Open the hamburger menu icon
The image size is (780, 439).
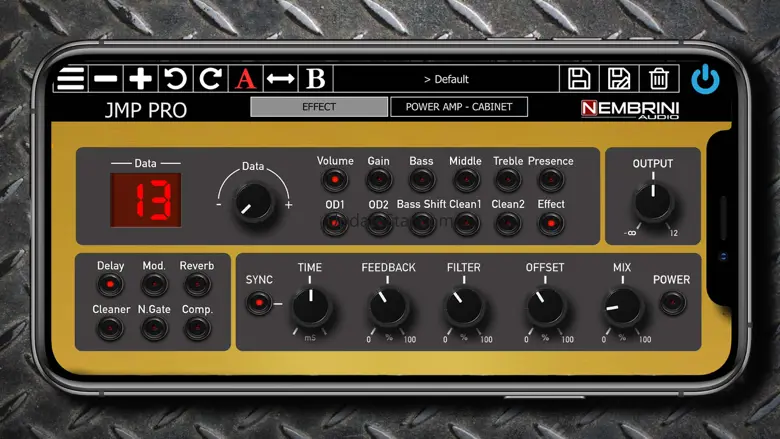[71, 79]
